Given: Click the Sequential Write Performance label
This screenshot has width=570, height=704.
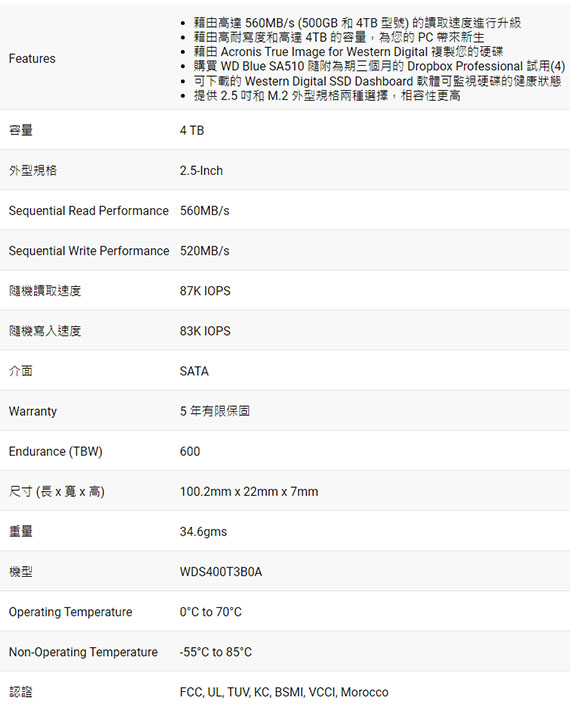Looking at the screenshot, I should 89,251.
